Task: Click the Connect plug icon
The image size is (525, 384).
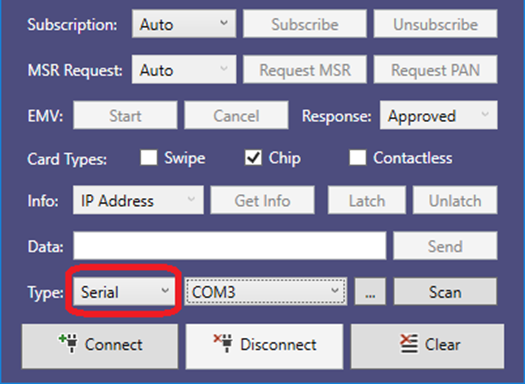Action: [x=68, y=343]
